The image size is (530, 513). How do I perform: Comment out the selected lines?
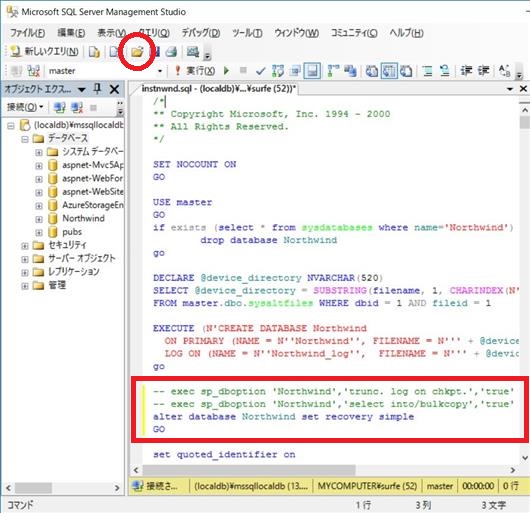[x=428, y=71]
